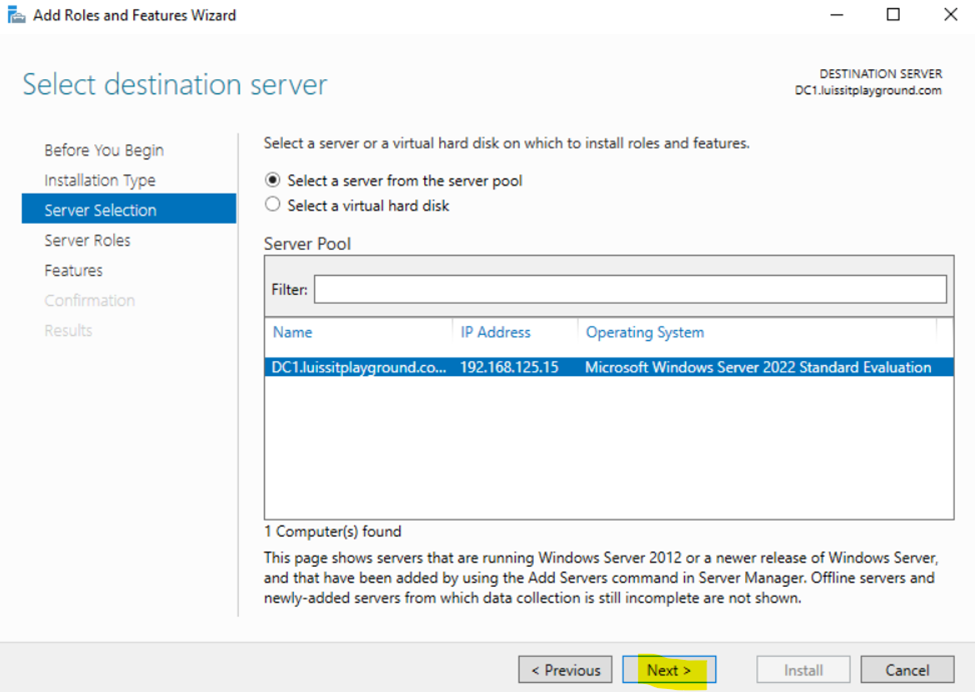Proceed with the Next button
975x692 pixels.
pyautogui.click(x=669, y=670)
